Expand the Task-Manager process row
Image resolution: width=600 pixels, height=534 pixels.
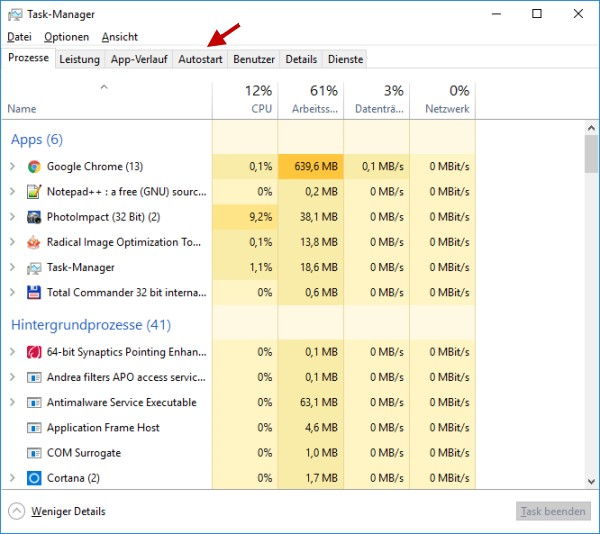point(12,267)
